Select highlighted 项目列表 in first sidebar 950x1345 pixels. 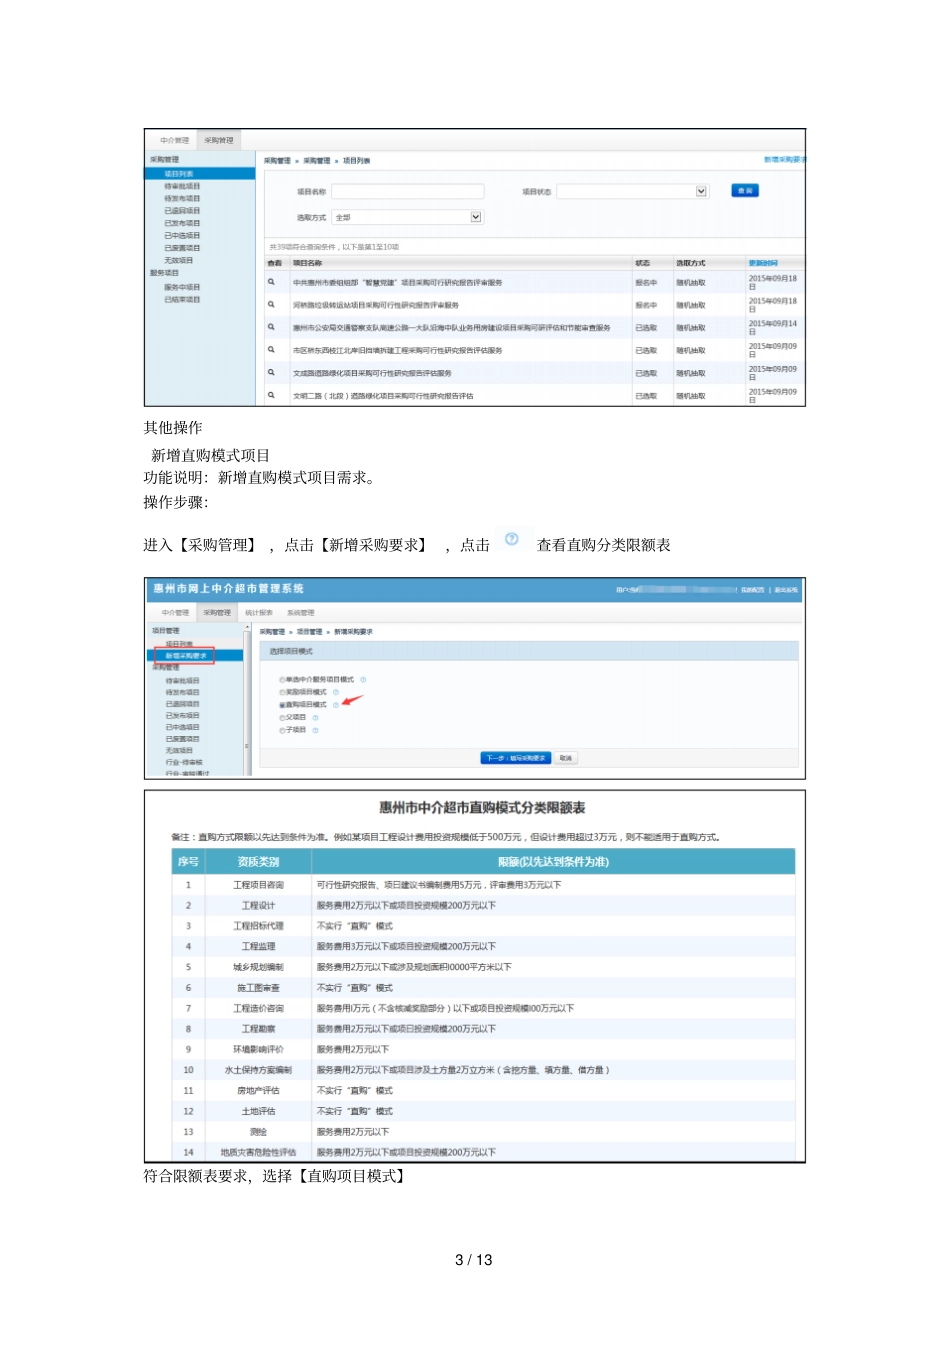200,174
